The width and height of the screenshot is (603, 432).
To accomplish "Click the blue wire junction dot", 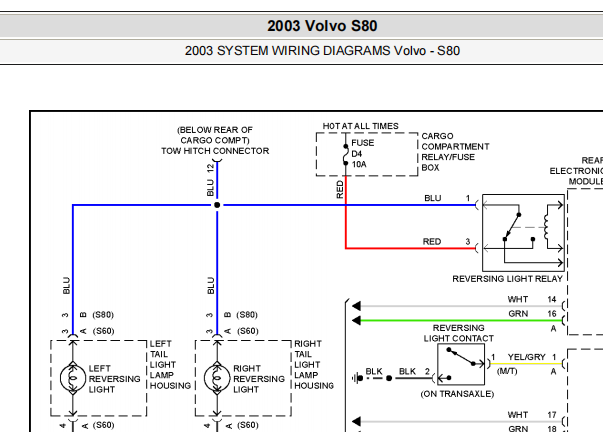I will click(217, 205).
